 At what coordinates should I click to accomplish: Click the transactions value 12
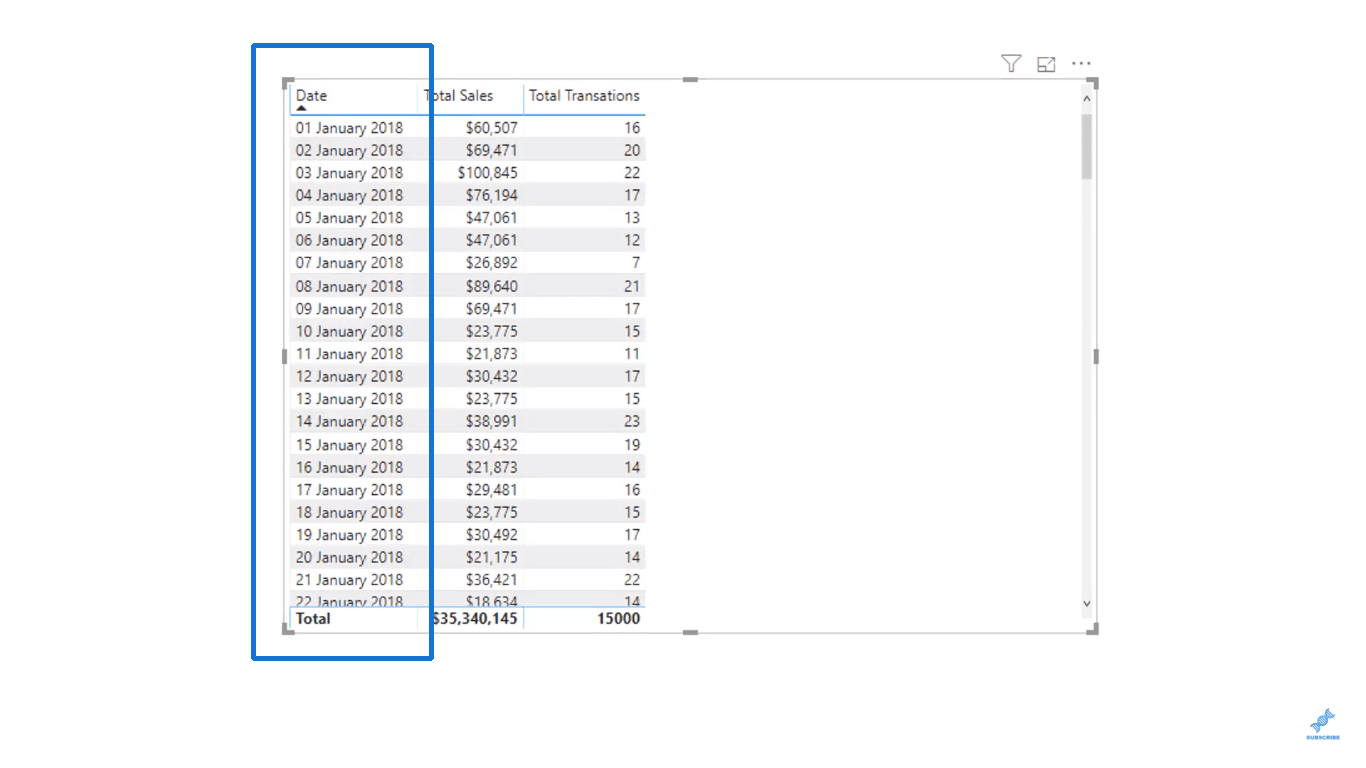632,240
